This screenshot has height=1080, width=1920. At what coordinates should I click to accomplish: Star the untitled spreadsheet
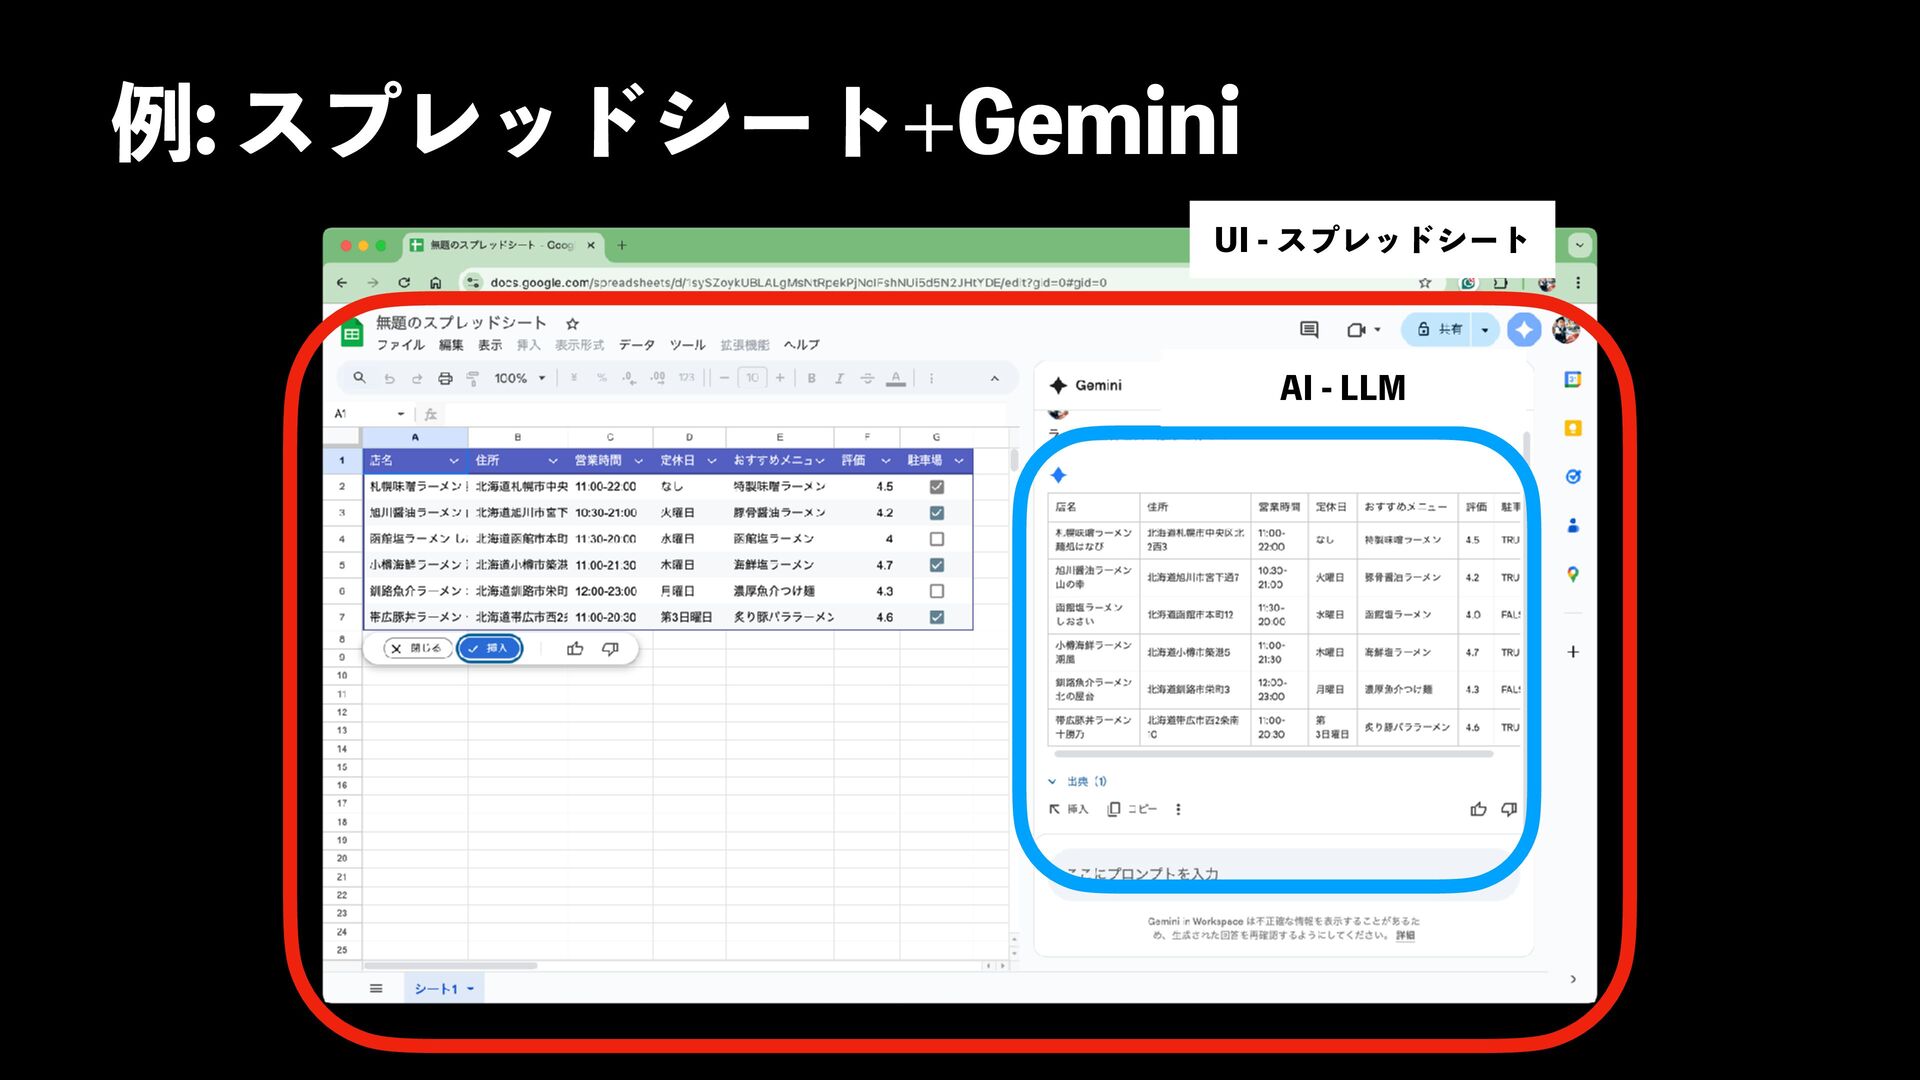pyautogui.click(x=572, y=323)
